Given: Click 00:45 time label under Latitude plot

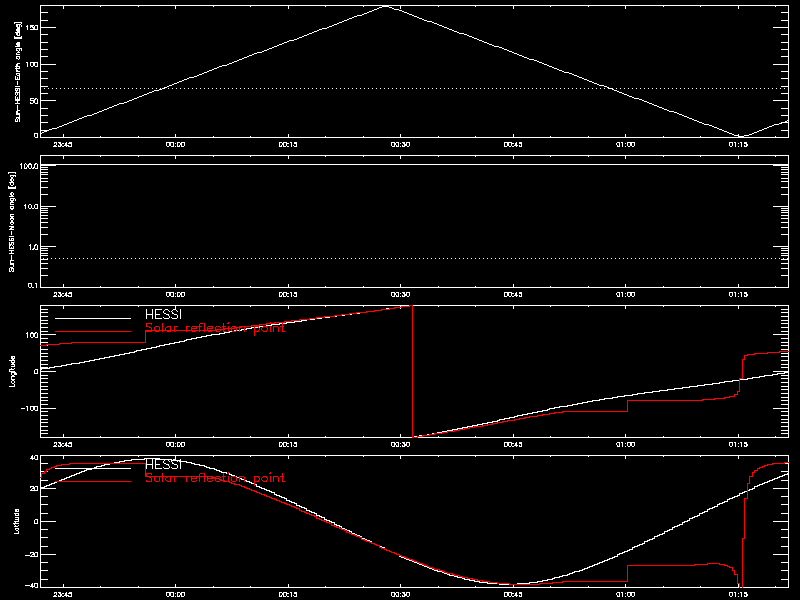Looking at the screenshot, I should point(513,595).
